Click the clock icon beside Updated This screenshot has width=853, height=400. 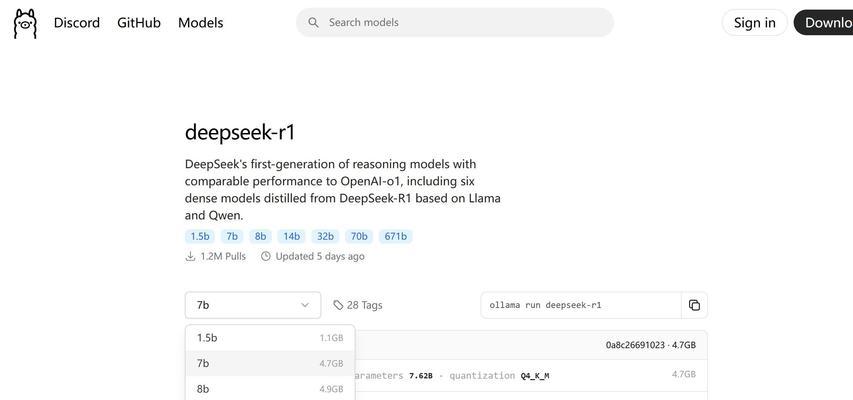pos(265,256)
